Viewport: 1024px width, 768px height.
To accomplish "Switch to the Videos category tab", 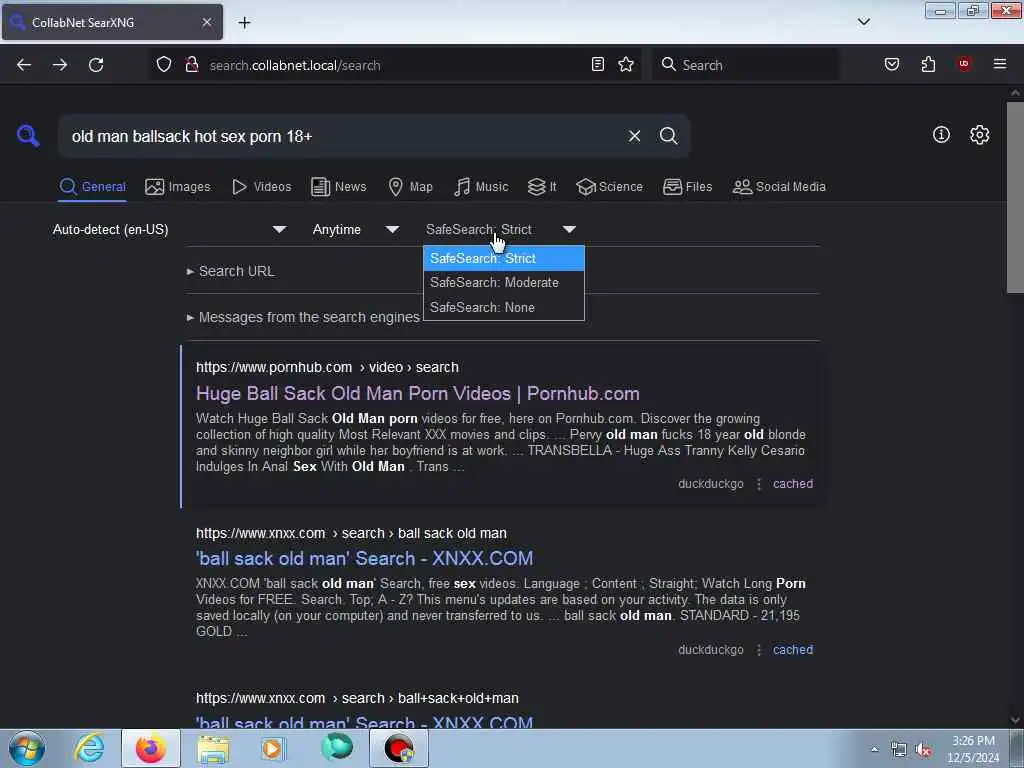I will point(262,187).
